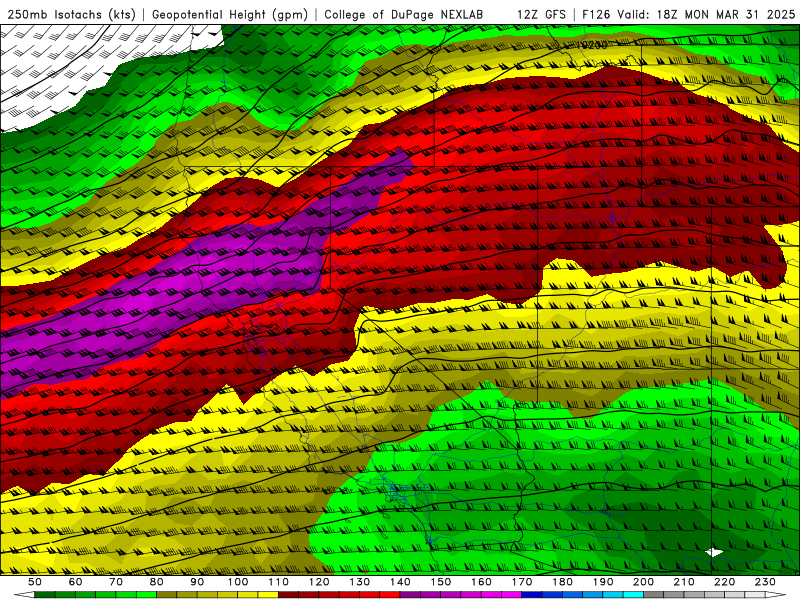This screenshot has width=800, height=600.
Task: Click the 180 legend value
Action: [562, 582]
